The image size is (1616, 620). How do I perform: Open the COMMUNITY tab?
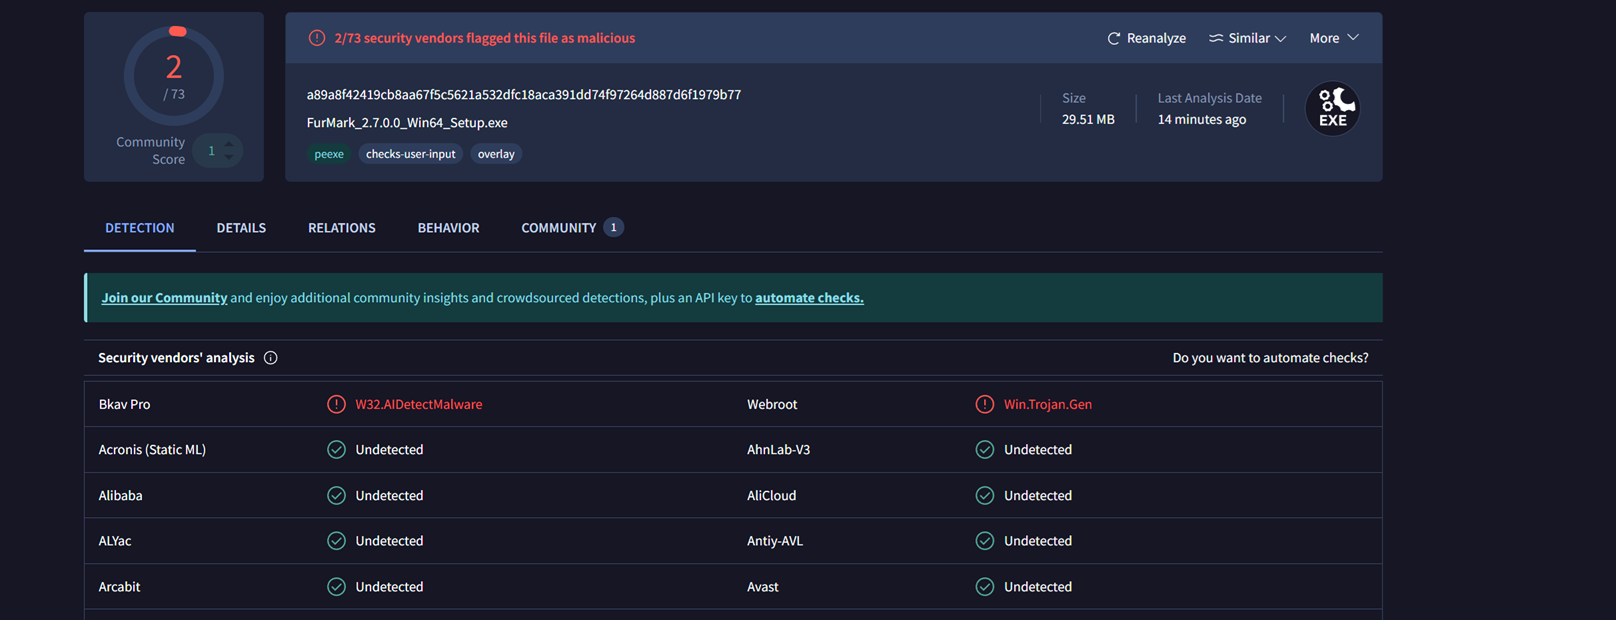(x=572, y=228)
